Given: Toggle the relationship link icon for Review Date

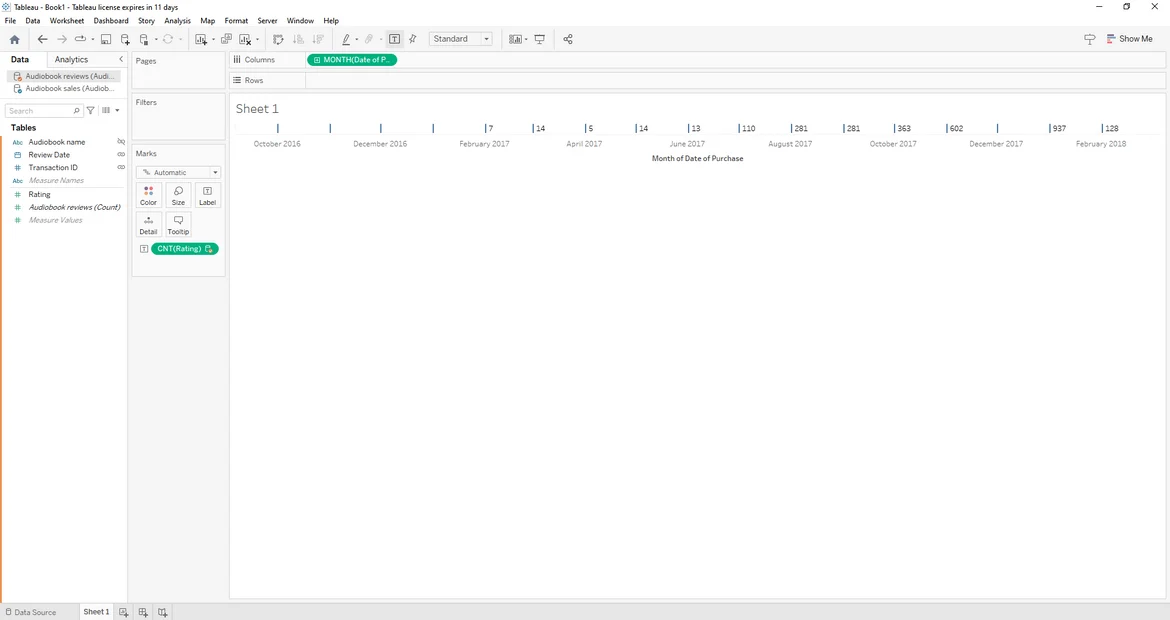Looking at the screenshot, I should tap(121, 155).
